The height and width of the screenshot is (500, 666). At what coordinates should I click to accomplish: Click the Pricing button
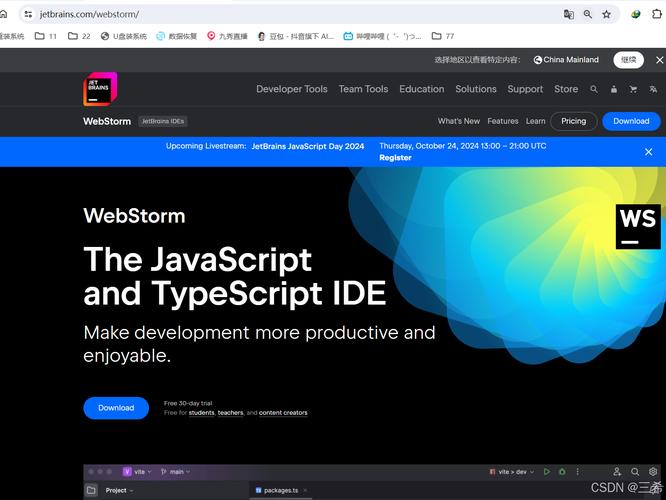click(x=573, y=121)
